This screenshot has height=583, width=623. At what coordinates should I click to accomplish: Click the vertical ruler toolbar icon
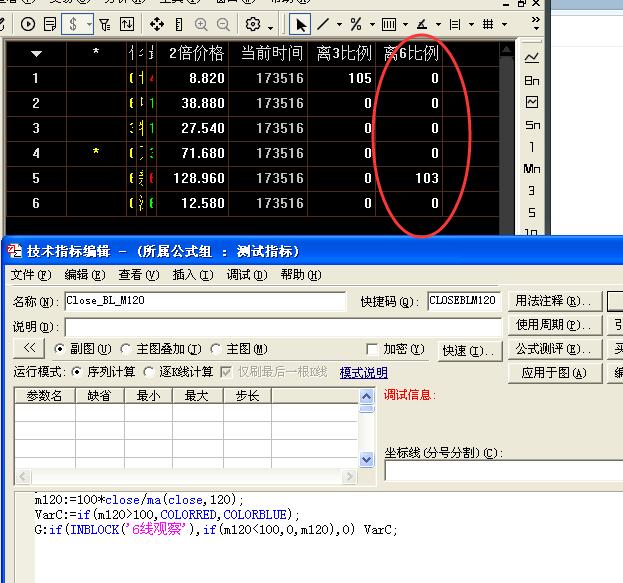[179, 25]
